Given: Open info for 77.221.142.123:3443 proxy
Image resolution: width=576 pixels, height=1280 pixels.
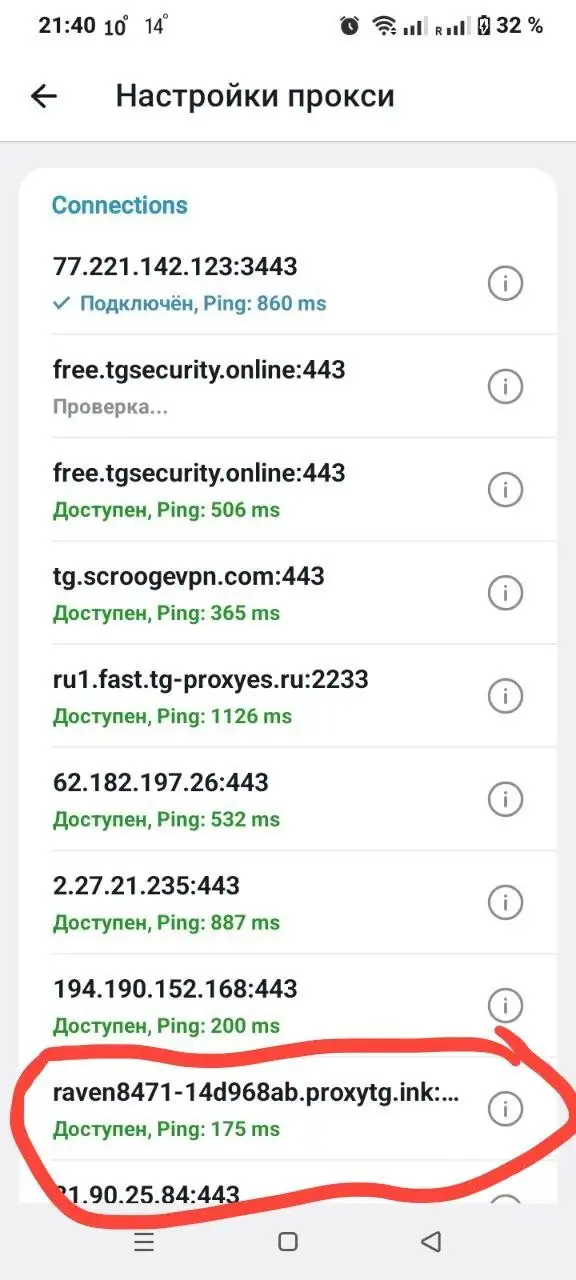Looking at the screenshot, I should 506,283.
